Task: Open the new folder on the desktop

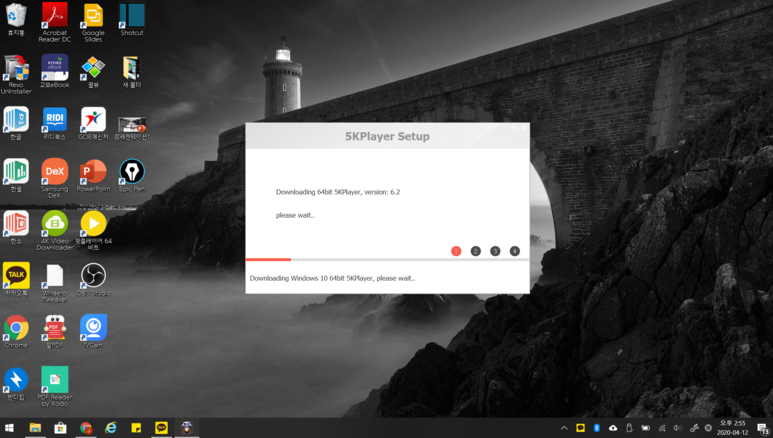Action: point(132,71)
